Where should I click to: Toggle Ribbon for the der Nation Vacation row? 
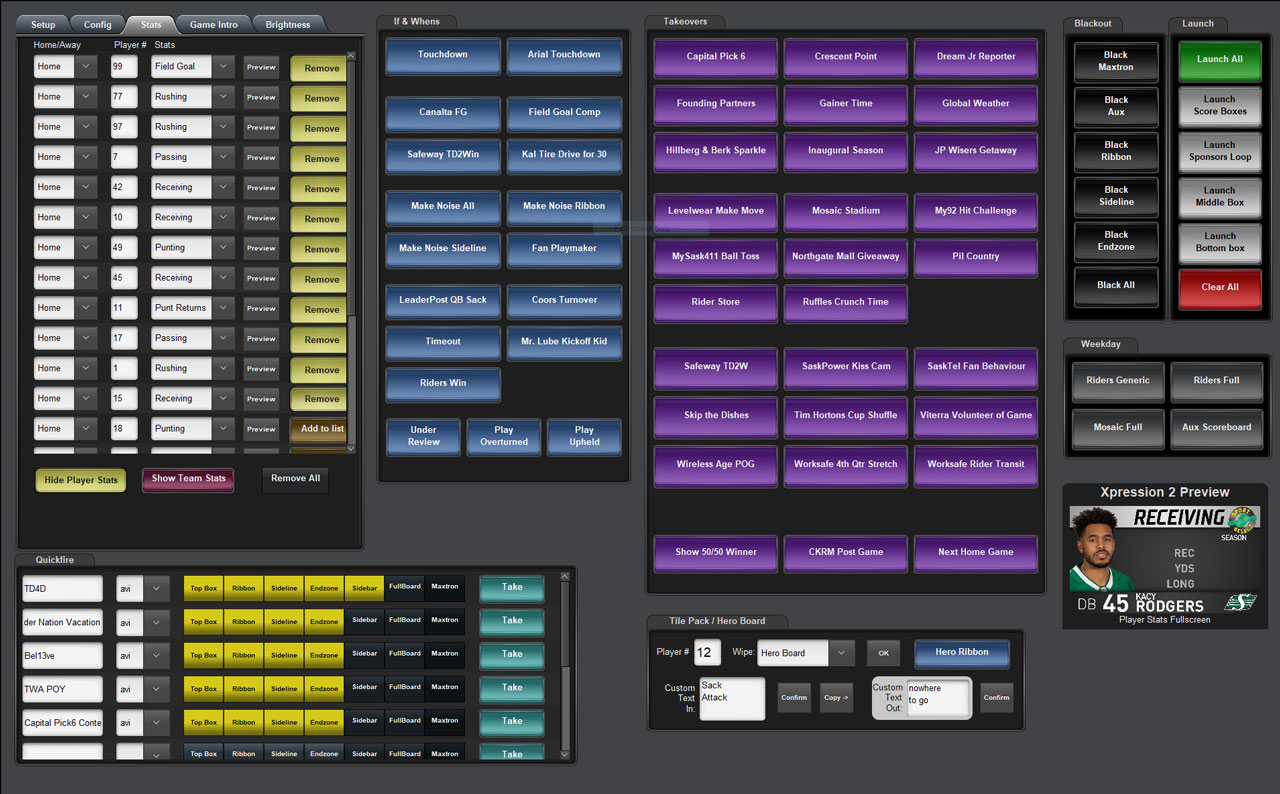[244, 622]
